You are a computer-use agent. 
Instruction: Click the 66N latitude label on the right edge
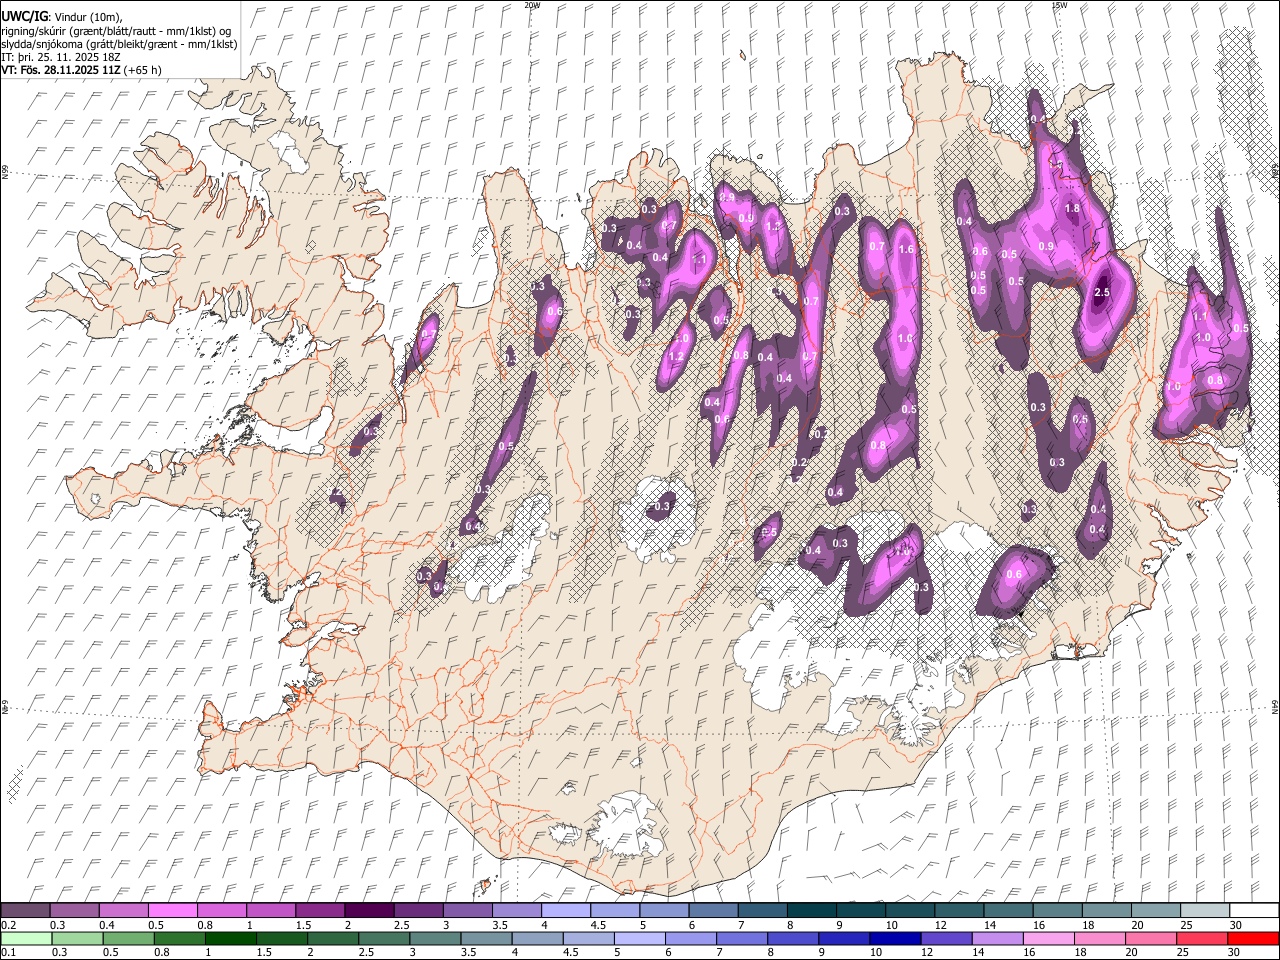(1275, 172)
